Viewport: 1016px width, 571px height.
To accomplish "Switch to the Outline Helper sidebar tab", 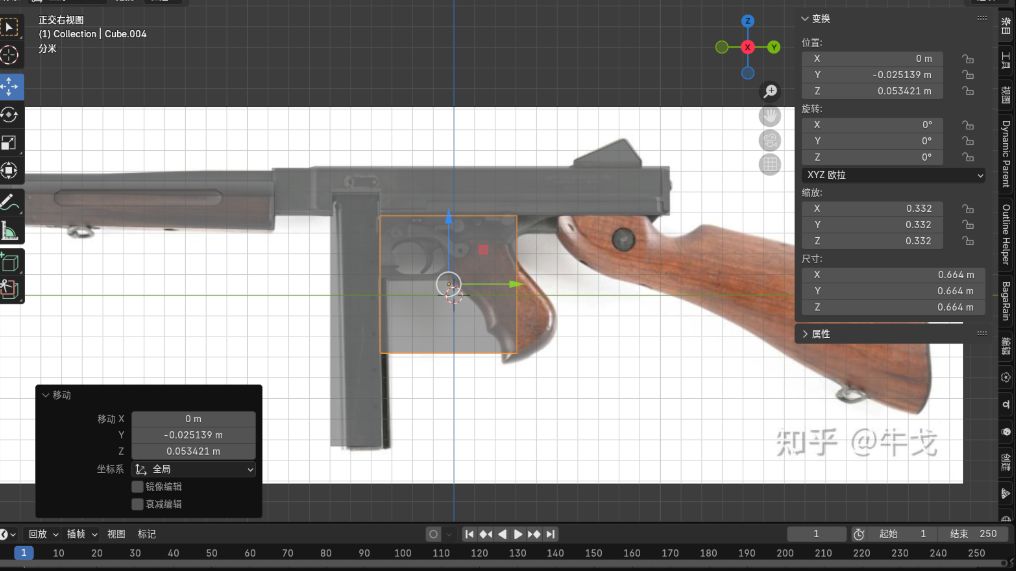I will tap(1006, 235).
